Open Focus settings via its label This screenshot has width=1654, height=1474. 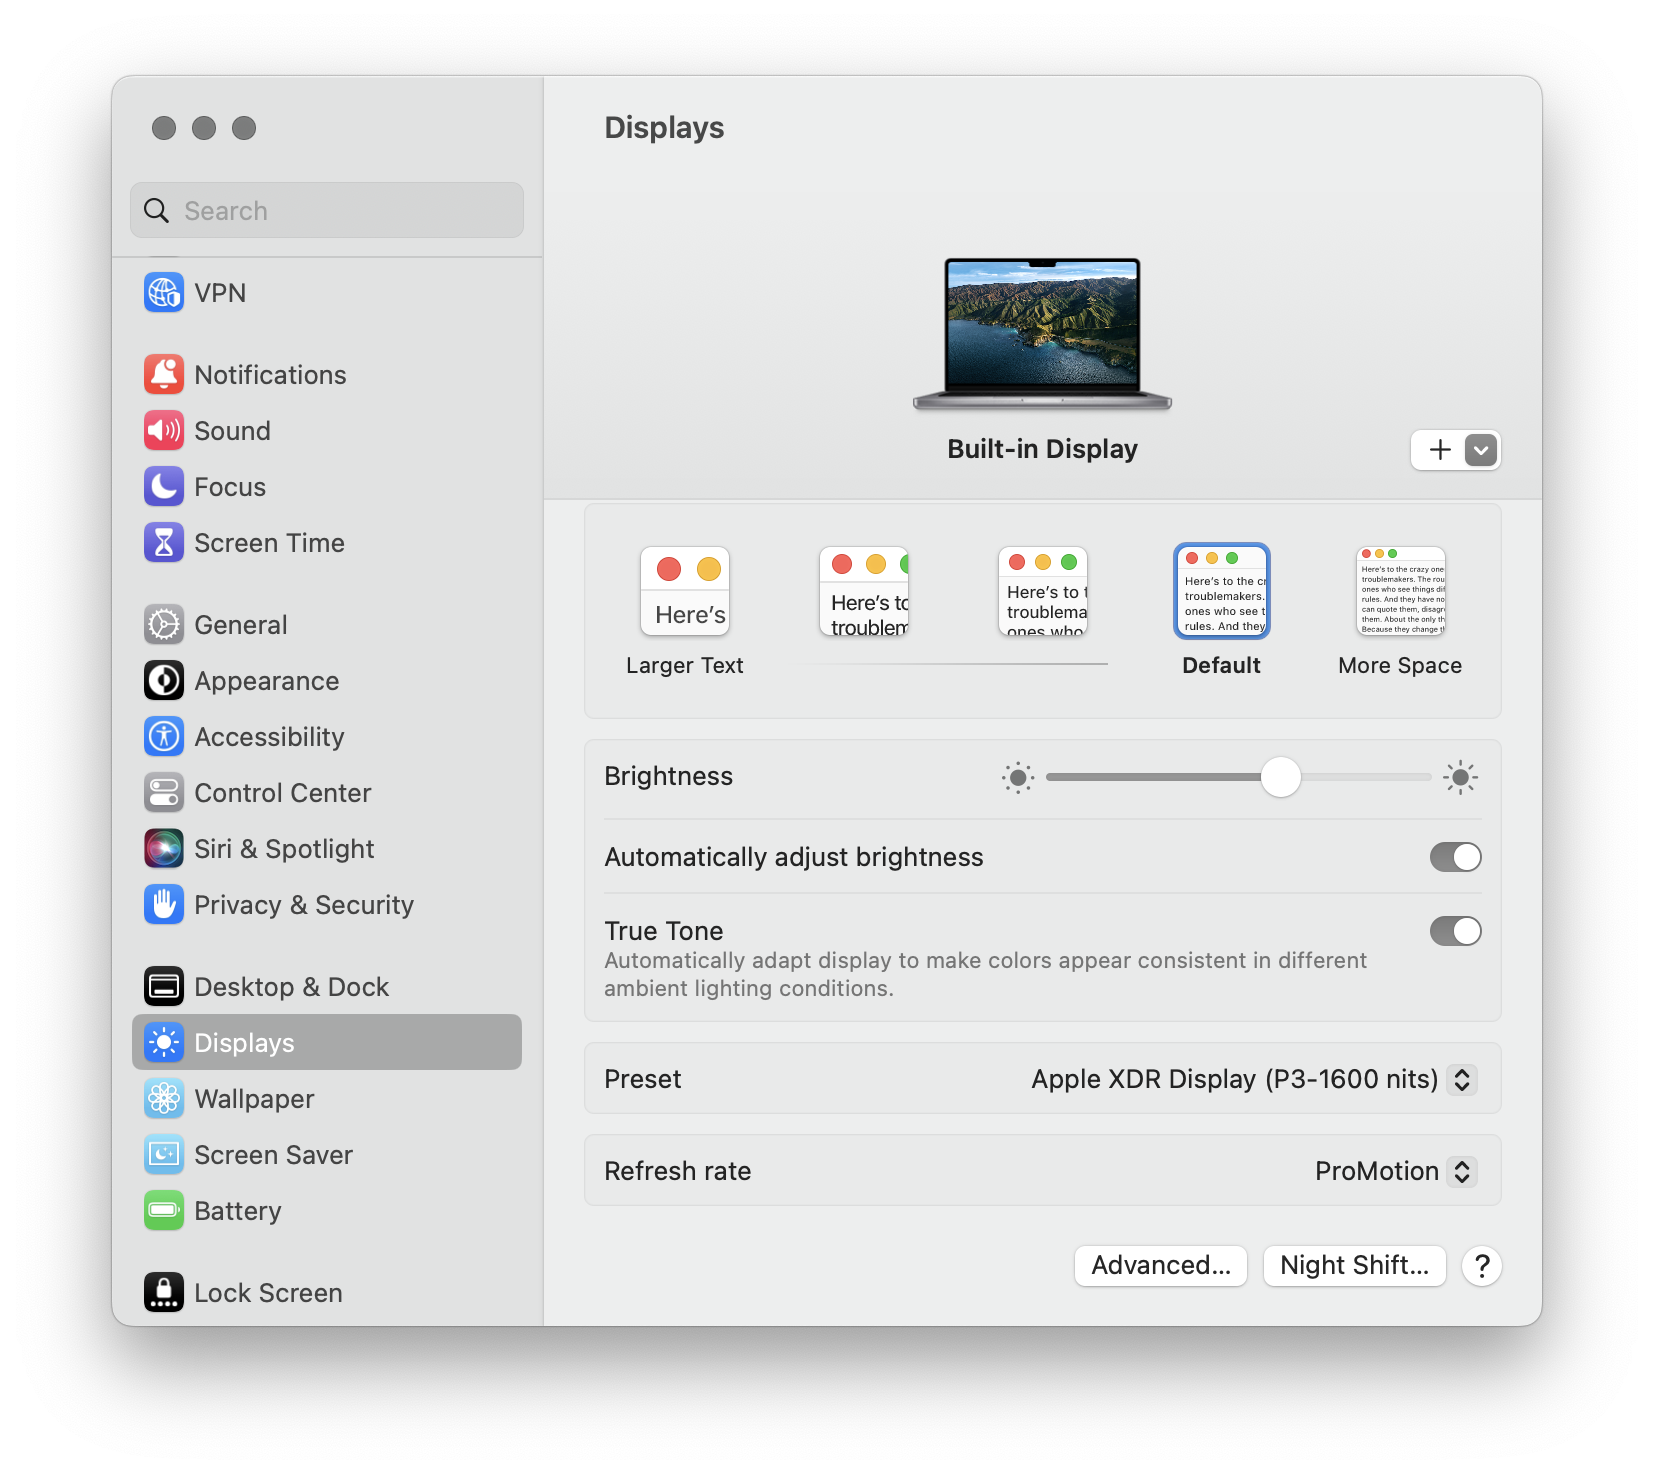pos(230,487)
